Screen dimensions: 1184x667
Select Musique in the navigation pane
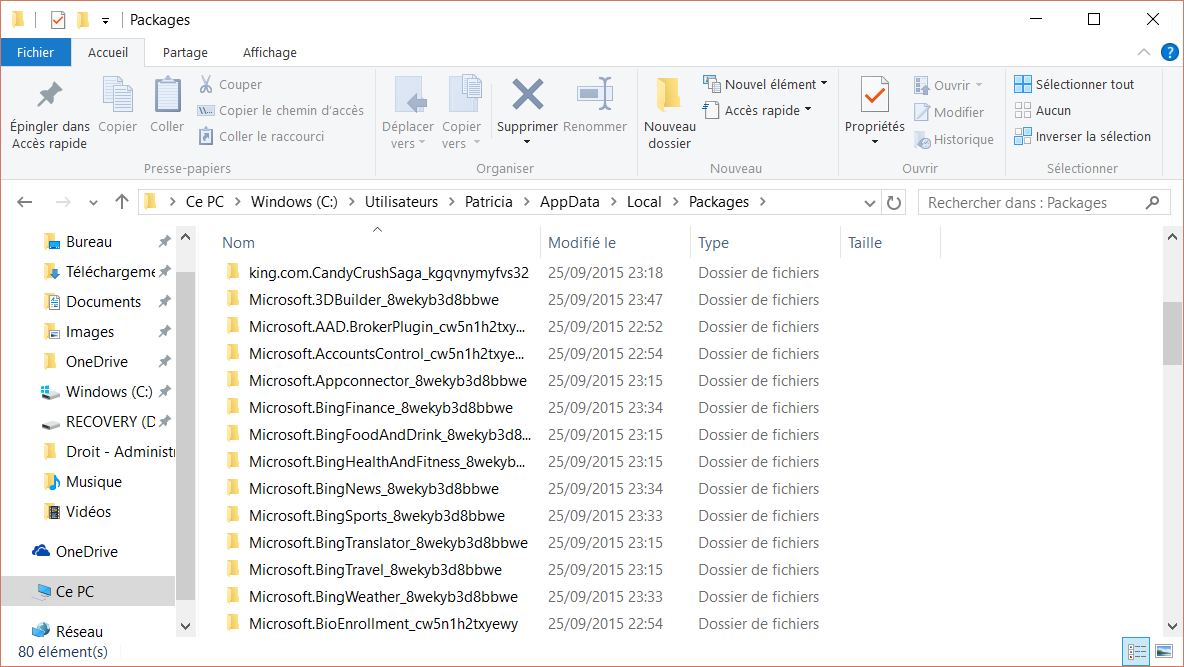(94, 482)
